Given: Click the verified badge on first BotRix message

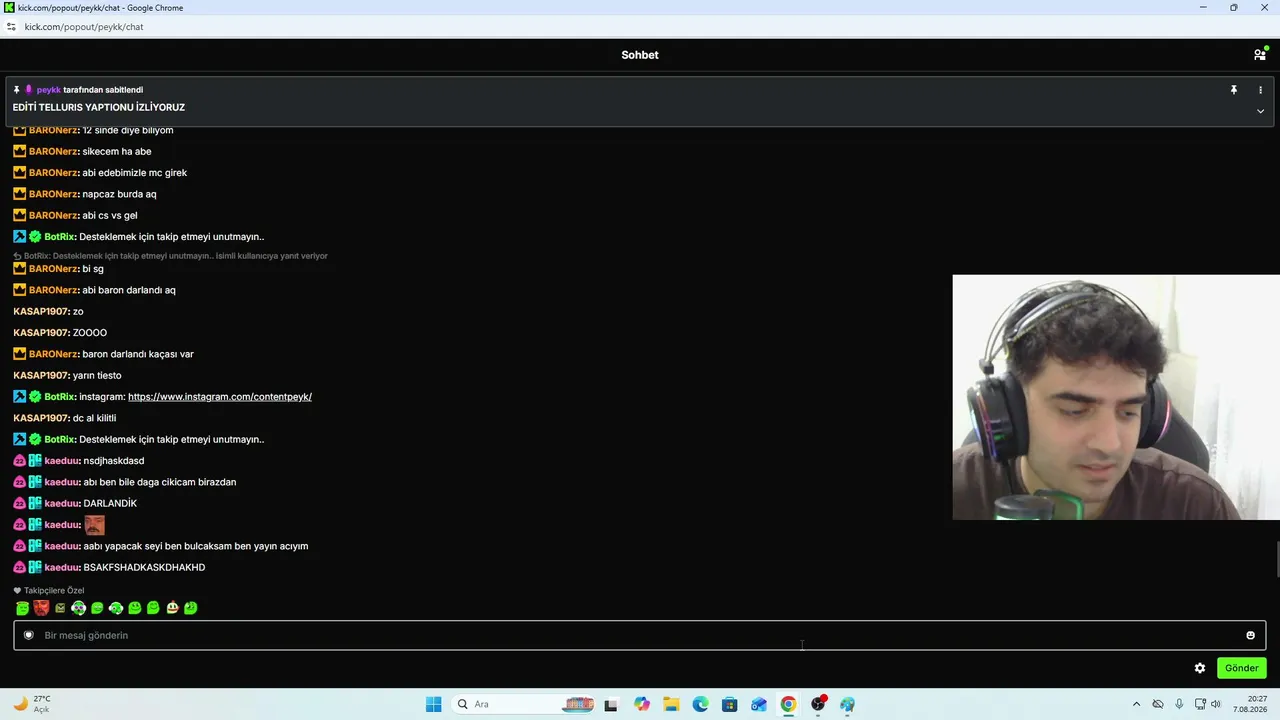Looking at the screenshot, I should (35, 237).
